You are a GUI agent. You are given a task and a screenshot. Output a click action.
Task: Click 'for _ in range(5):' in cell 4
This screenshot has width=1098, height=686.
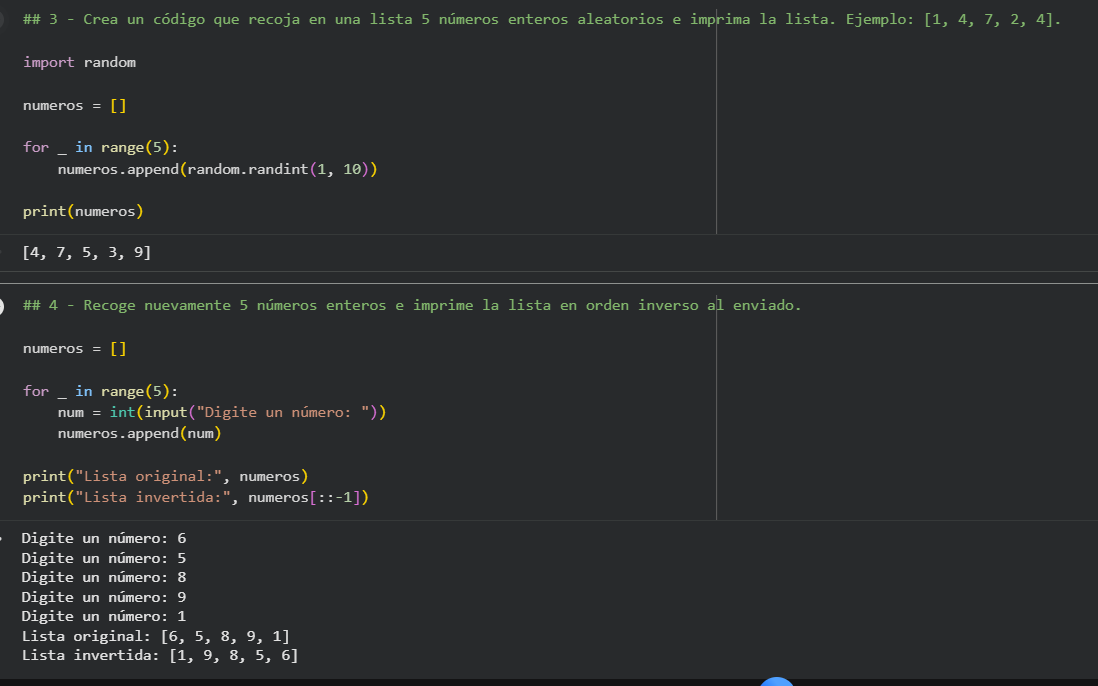click(101, 391)
